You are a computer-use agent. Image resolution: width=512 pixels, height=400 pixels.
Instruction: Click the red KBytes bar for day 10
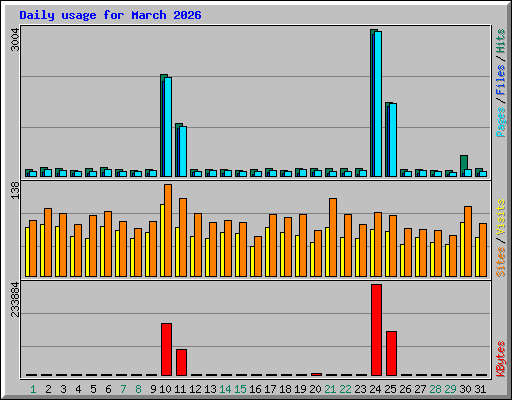[x=167, y=349]
